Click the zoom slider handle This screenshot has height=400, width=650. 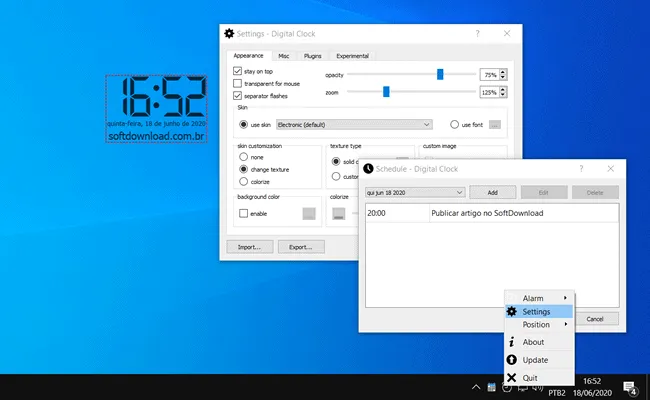[x=386, y=92]
